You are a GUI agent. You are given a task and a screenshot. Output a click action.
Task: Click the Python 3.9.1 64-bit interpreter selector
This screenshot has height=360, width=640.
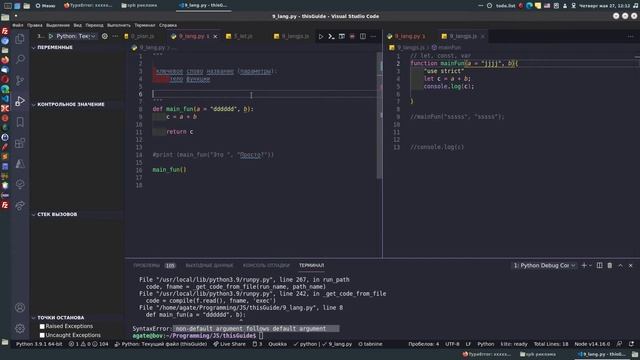39,344
